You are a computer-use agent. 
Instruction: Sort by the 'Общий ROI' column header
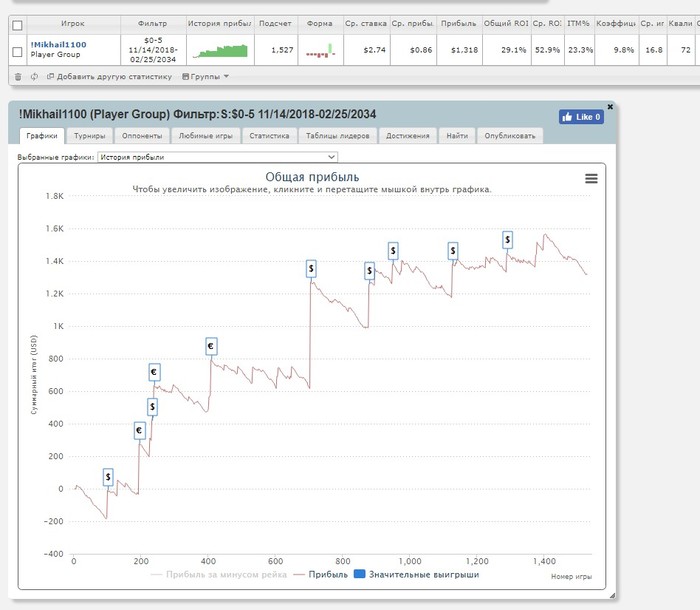click(506, 24)
